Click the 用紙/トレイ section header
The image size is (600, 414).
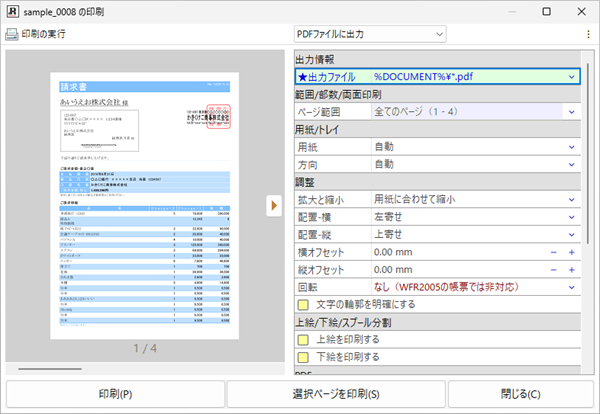click(437, 130)
